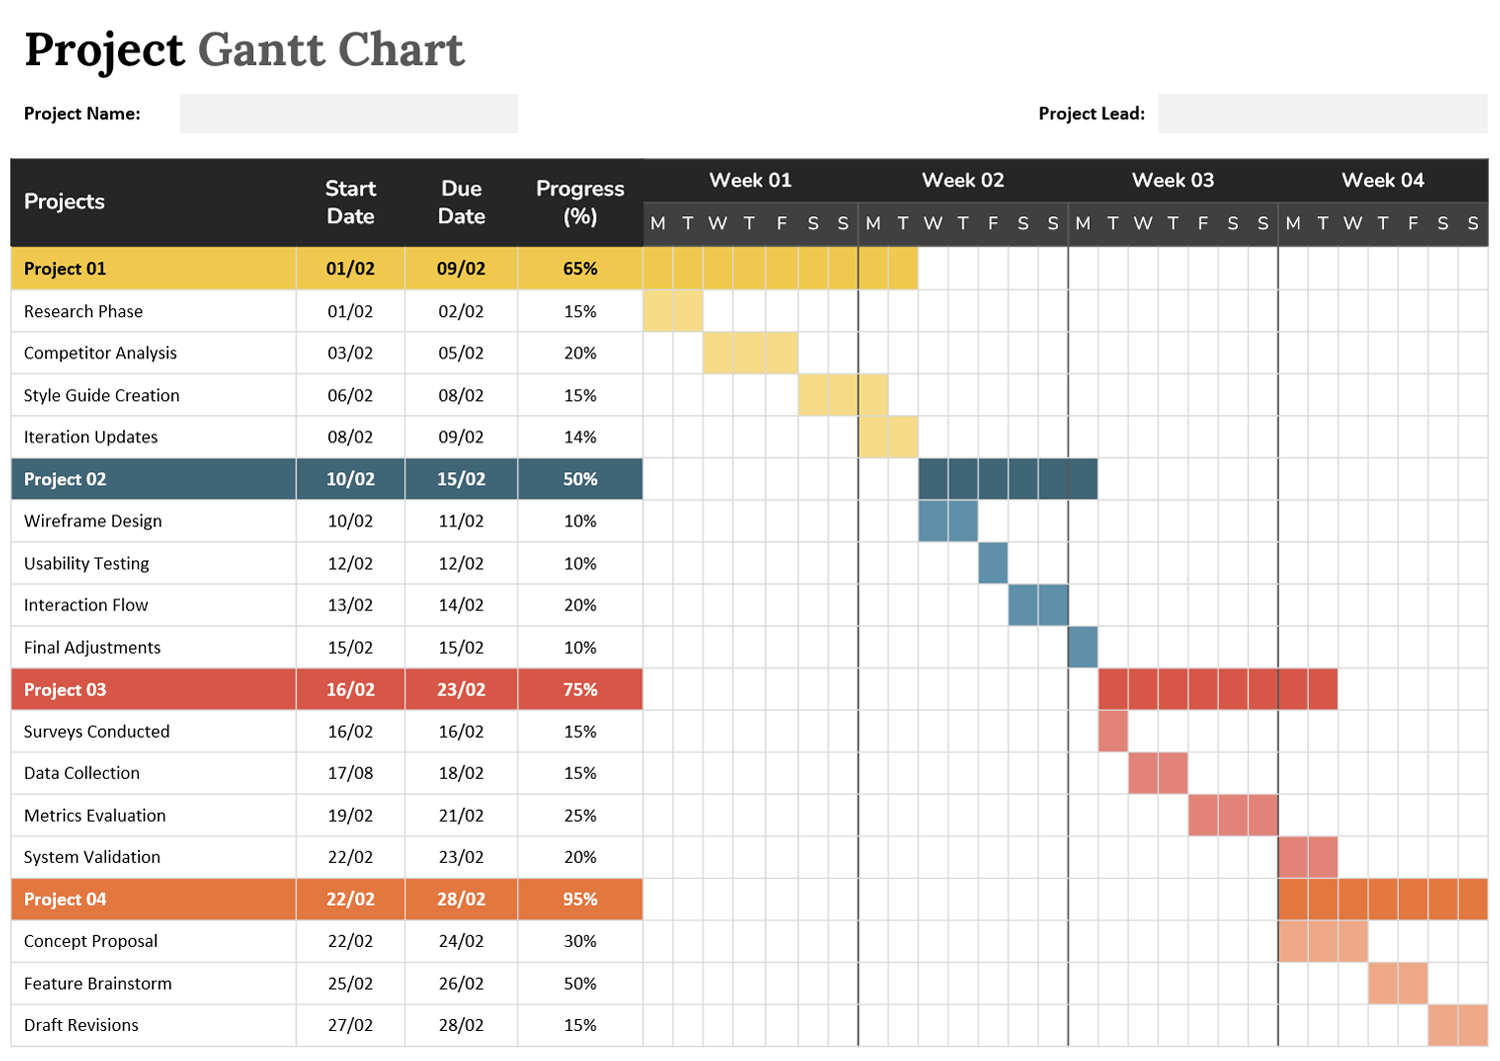Select the Usability Testing row
1500x1061 pixels.
85,563
